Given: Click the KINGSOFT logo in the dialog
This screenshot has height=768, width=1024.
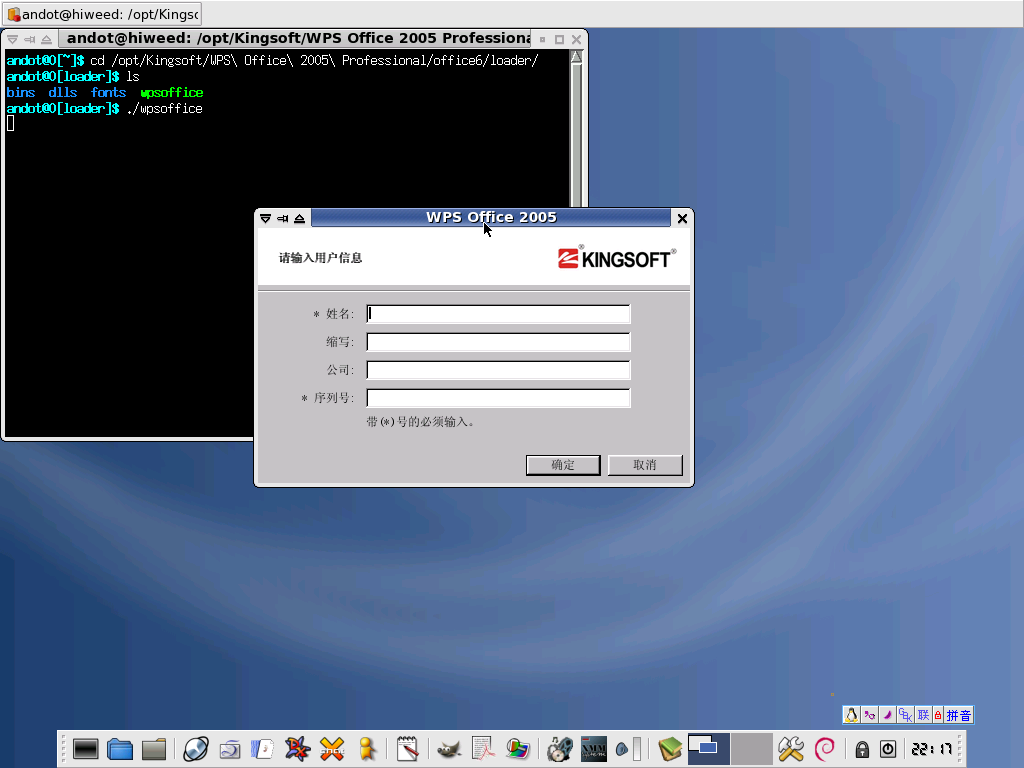Looking at the screenshot, I should pyautogui.click(x=617, y=257).
